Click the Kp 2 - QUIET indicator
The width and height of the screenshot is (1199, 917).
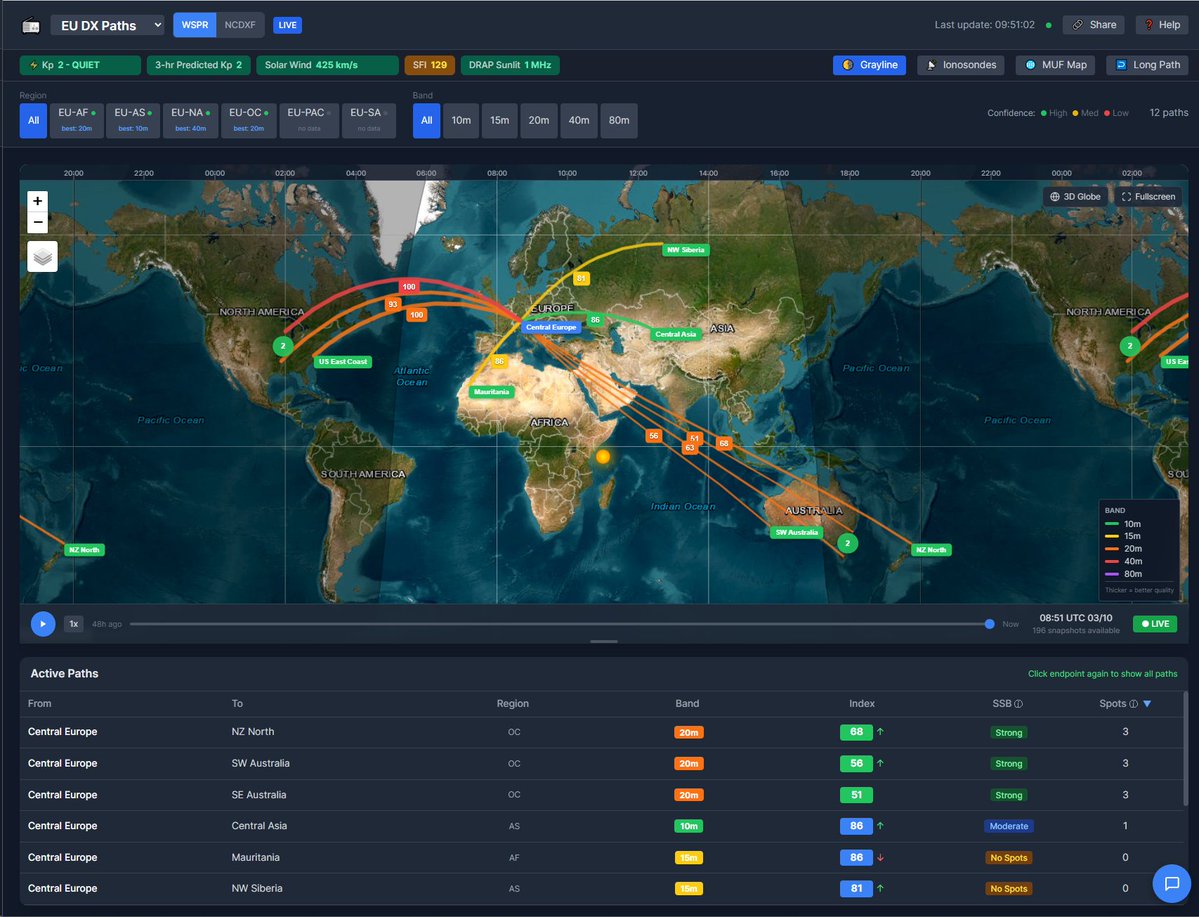80,65
